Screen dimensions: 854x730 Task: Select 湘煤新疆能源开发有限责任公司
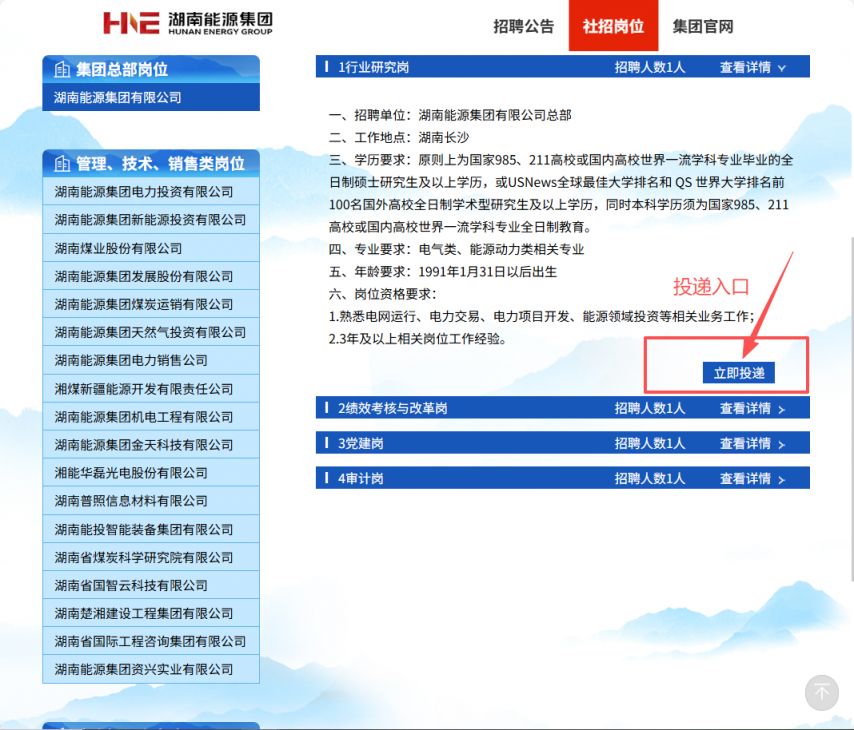[x=151, y=388]
